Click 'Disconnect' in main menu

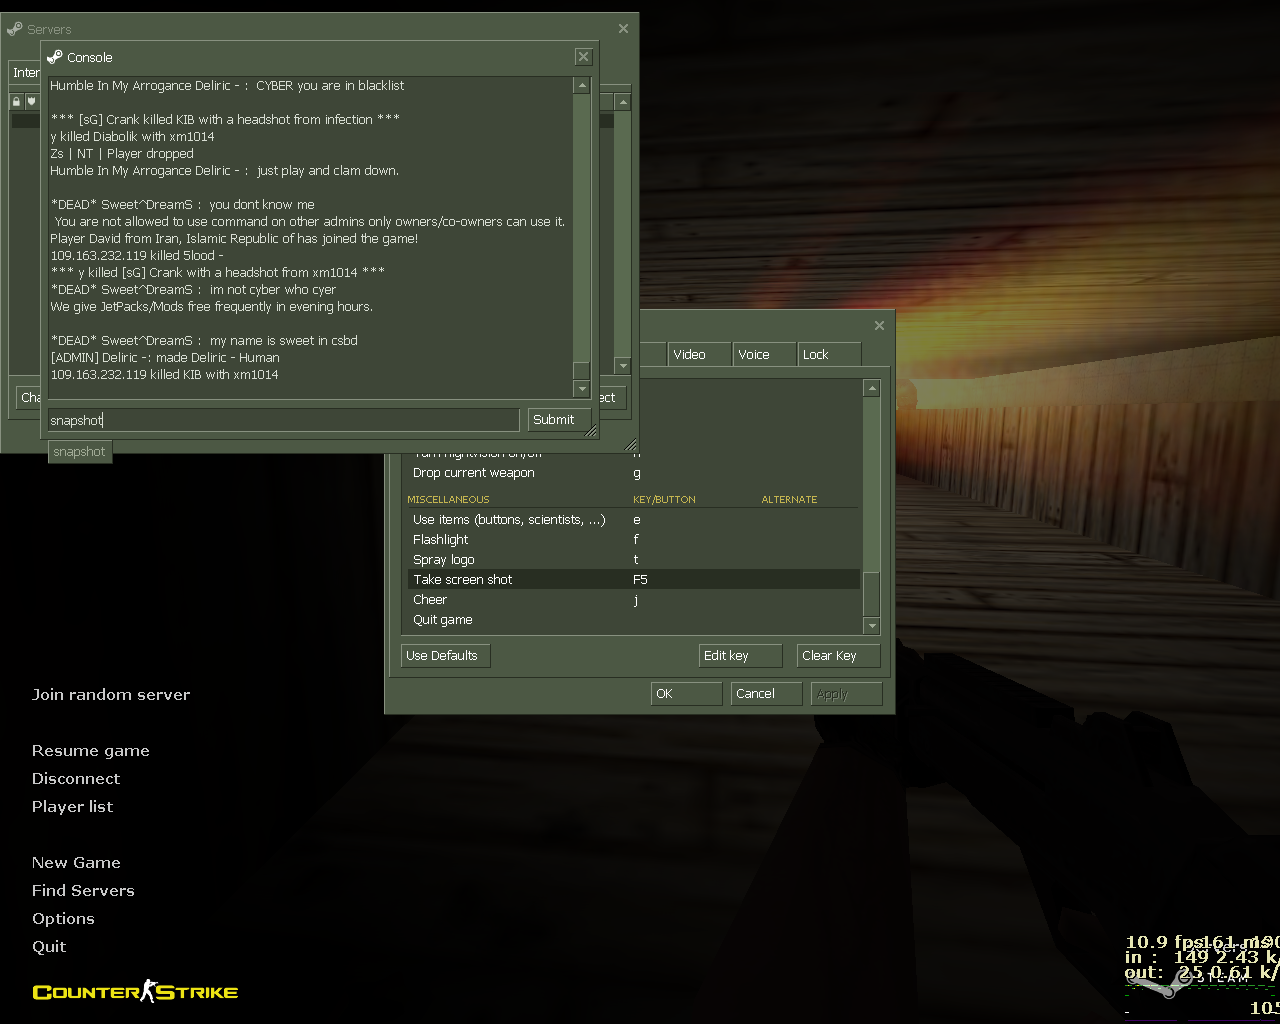point(76,778)
